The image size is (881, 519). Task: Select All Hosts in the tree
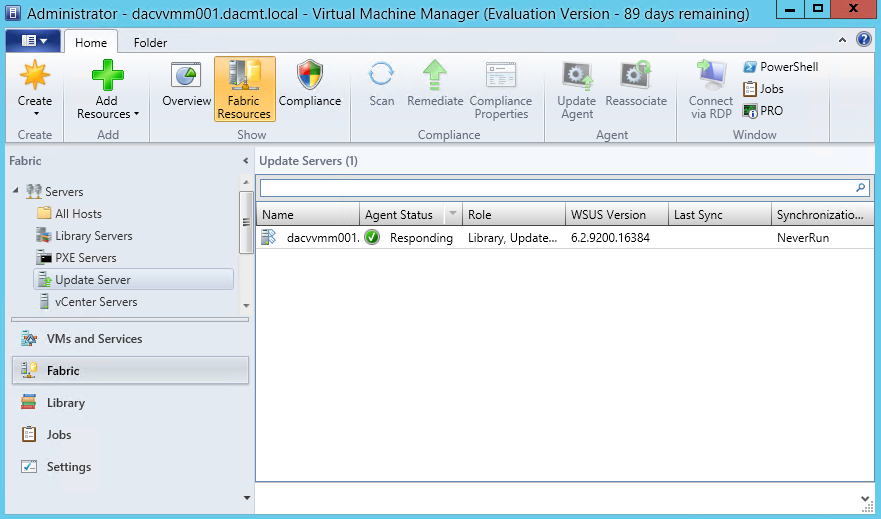pyautogui.click(x=78, y=214)
